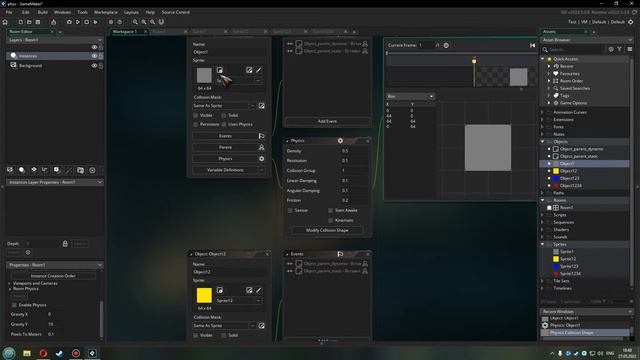
Task: Click select sprite icon in Object1 panel
Action: click(220, 70)
